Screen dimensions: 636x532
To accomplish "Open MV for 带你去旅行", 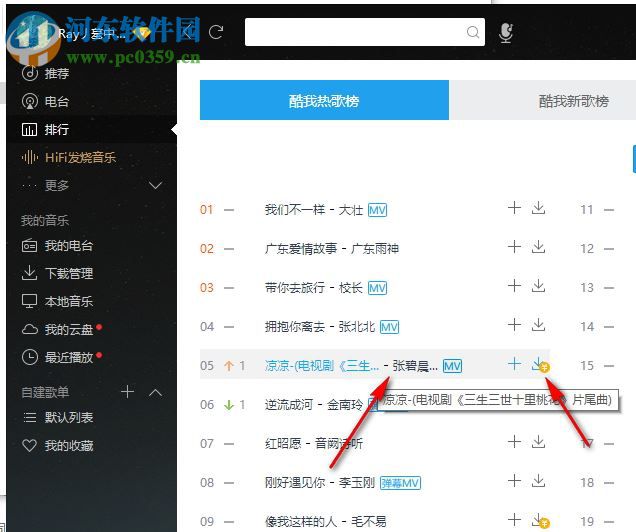I will pyautogui.click(x=377, y=288).
